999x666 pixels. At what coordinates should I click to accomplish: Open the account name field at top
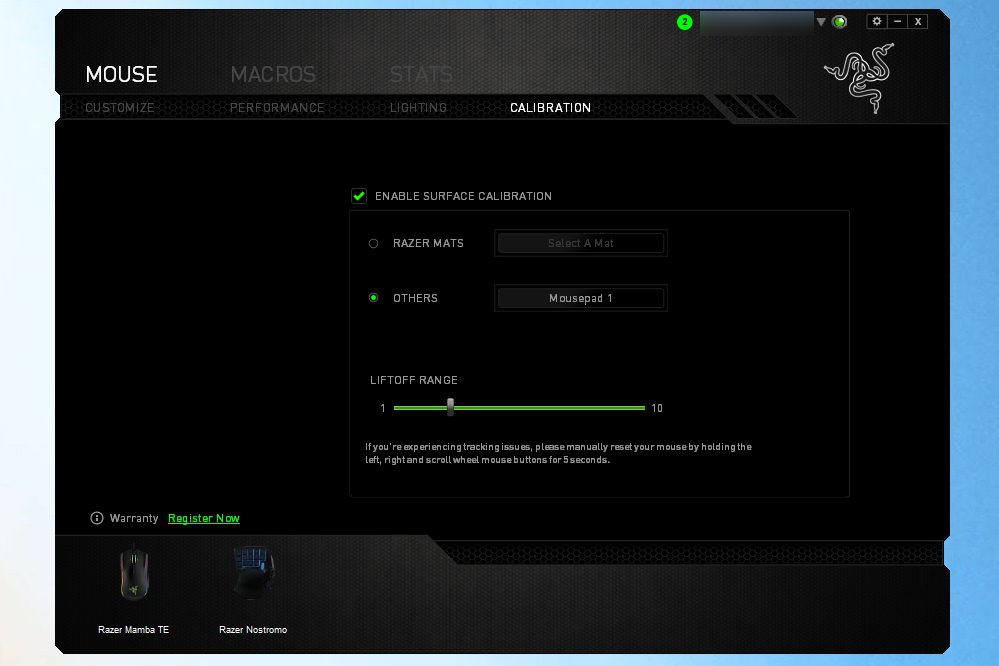[x=757, y=22]
